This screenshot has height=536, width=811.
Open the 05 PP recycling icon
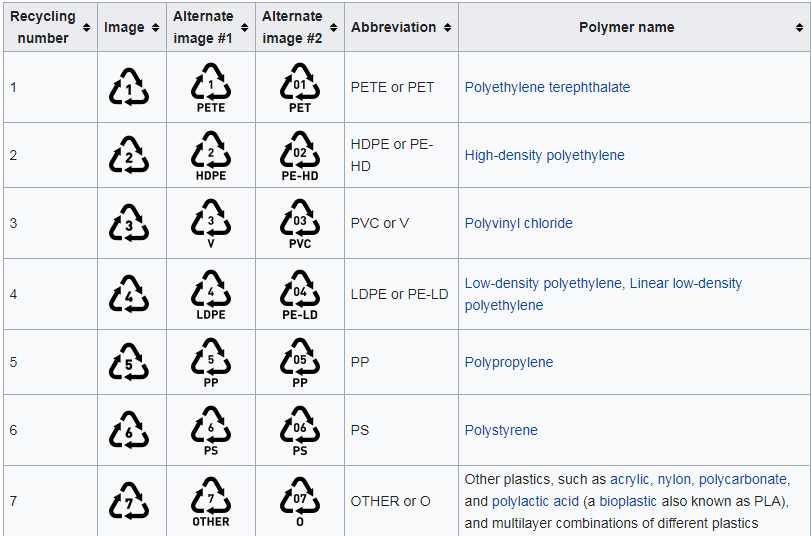coord(300,362)
